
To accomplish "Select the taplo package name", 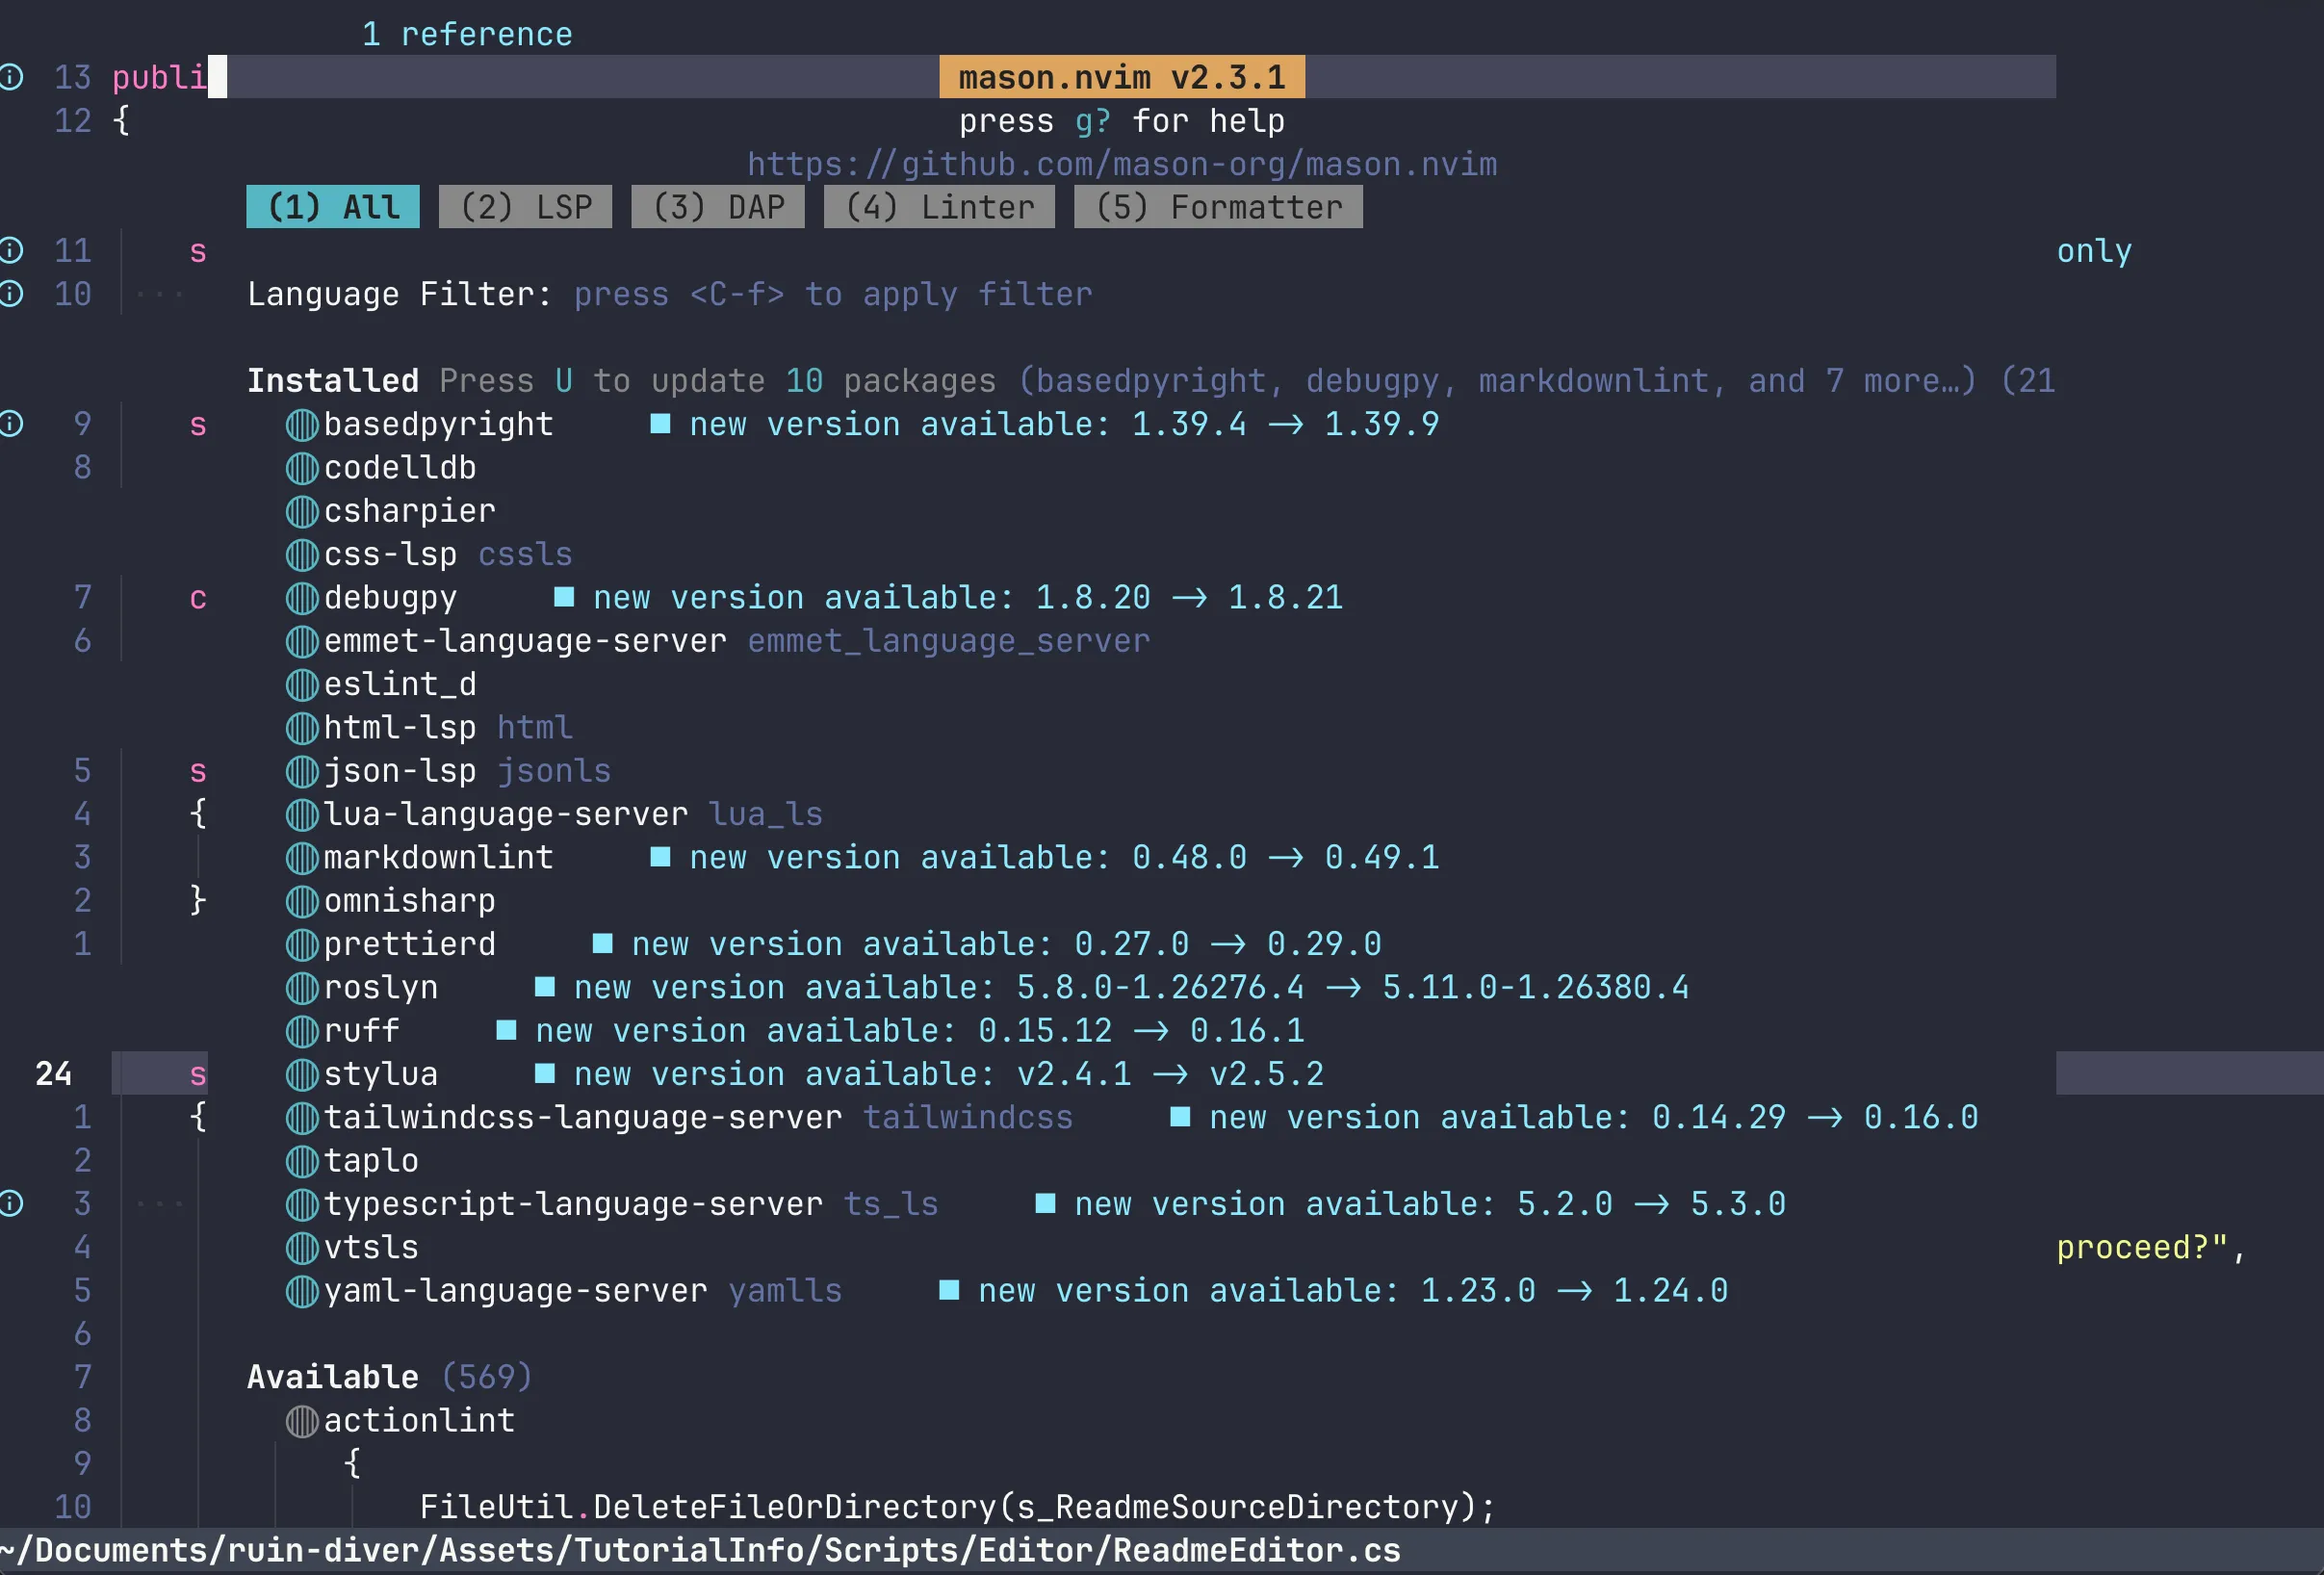I will (371, 1162).
